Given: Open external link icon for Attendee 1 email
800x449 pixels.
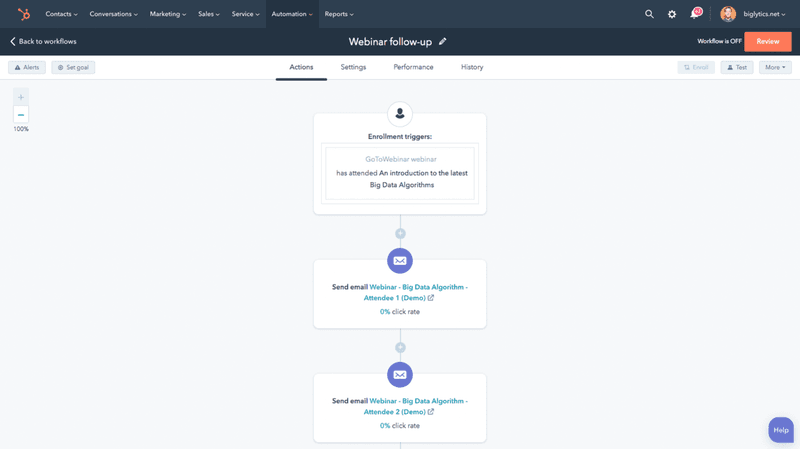Looking at the screenshot, I should click(x=431, y=298).
